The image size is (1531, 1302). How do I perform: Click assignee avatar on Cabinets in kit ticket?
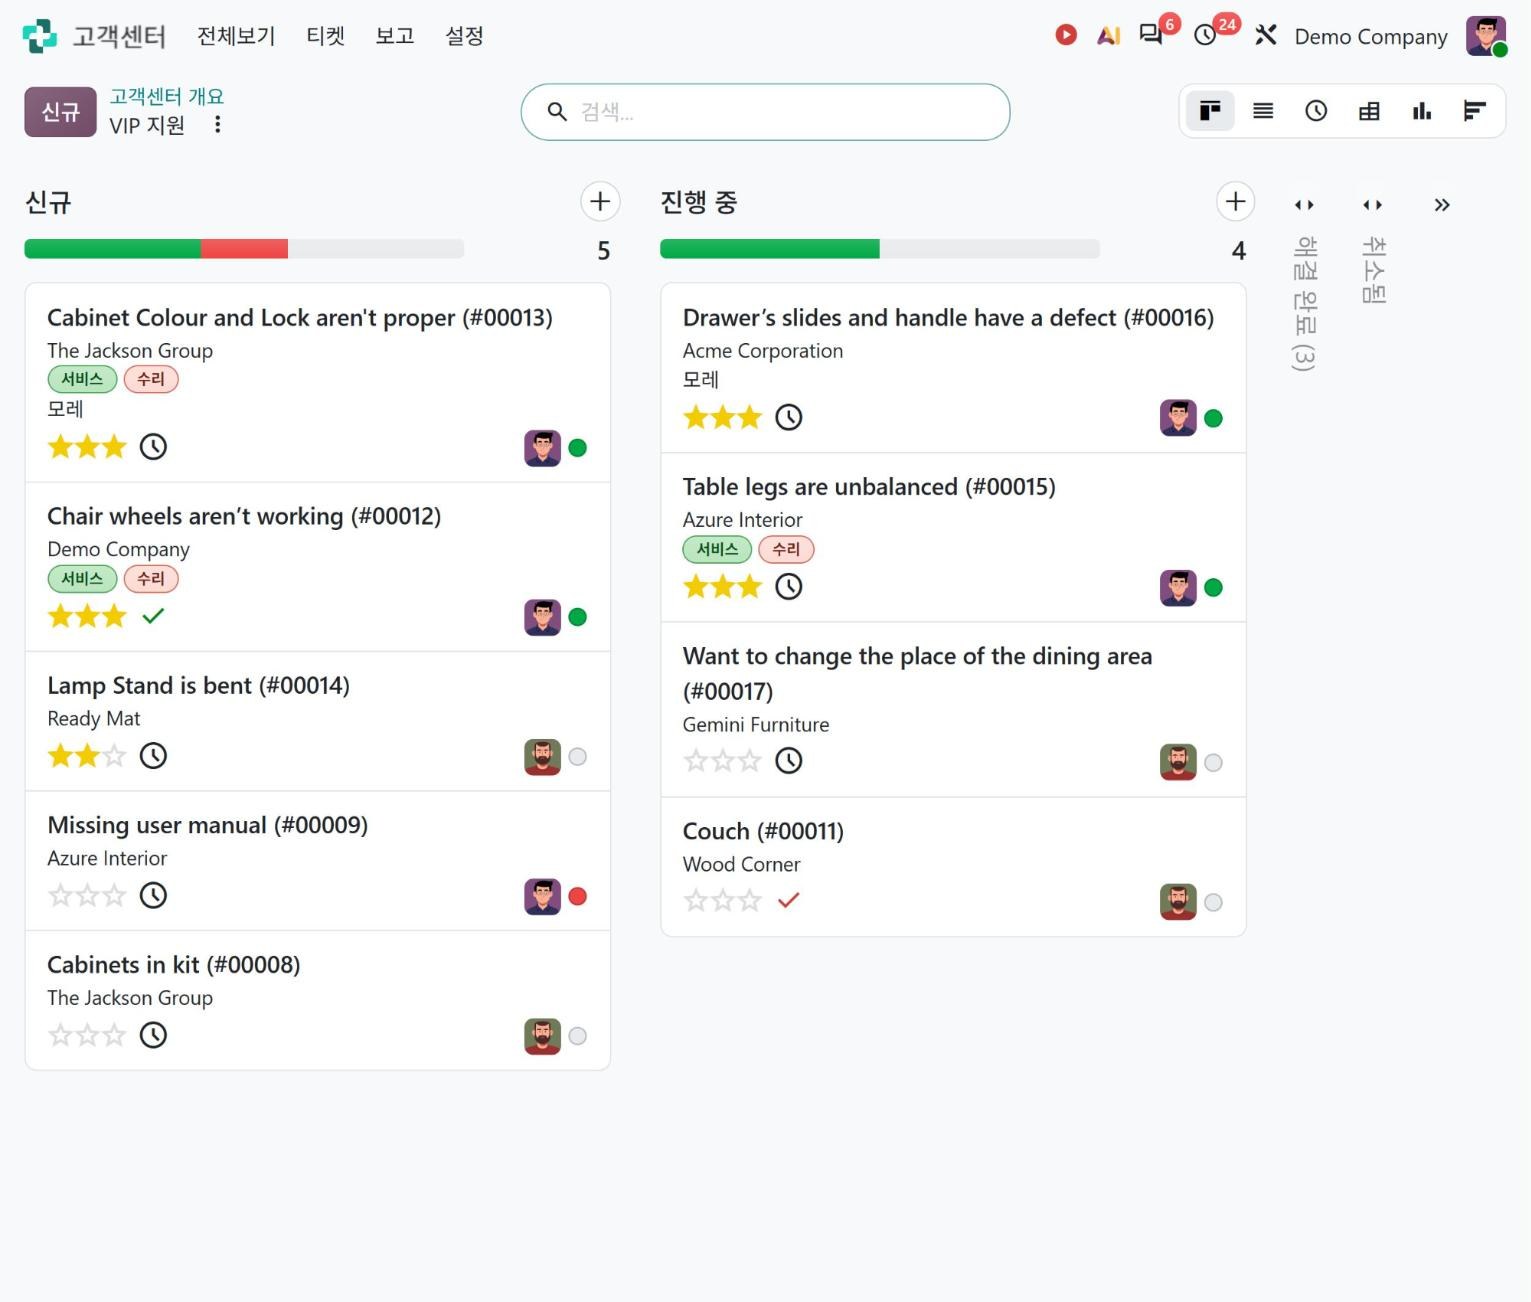[x=542, y=1036]
